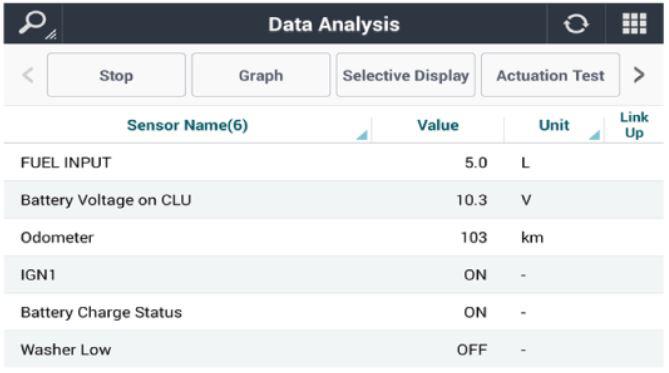Start Actuation Test

click(x=550, y=75)
